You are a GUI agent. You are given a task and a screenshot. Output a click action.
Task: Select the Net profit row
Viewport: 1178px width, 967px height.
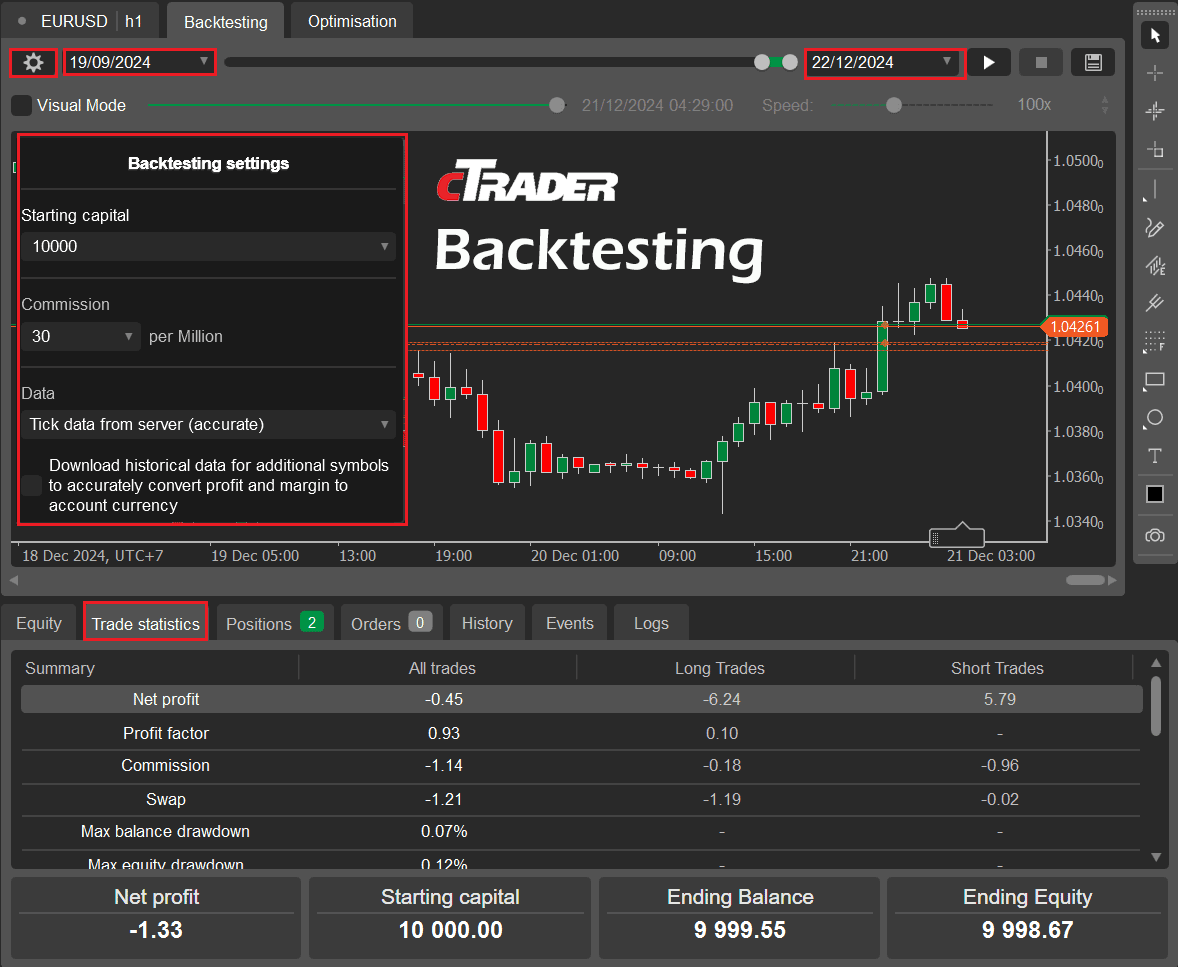[x=581, y=699]
